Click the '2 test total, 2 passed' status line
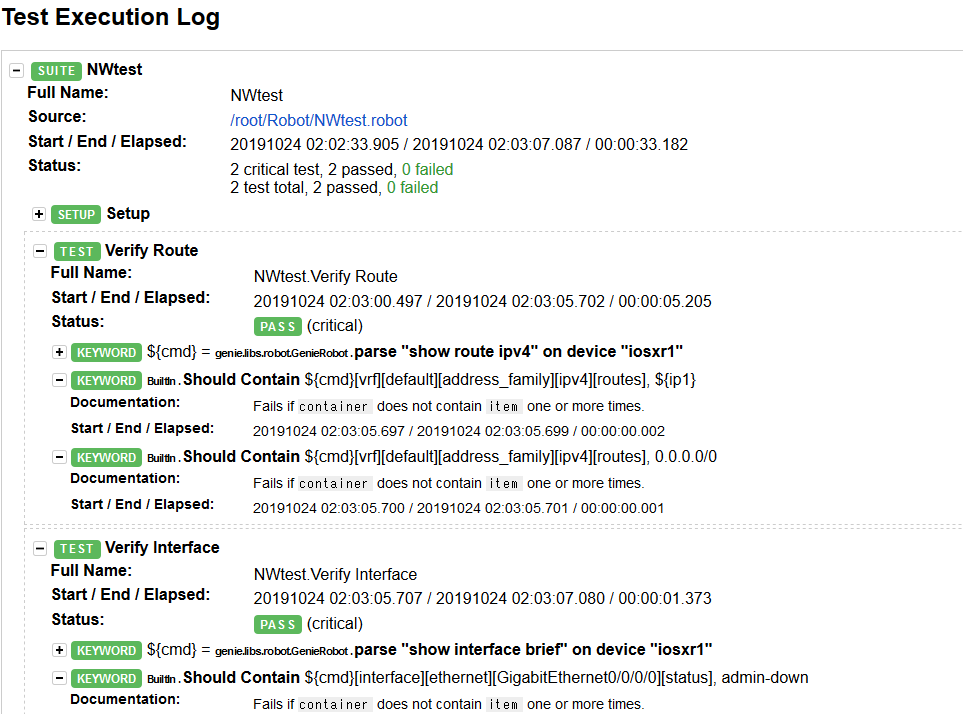This screenshot has width=963, height=714. 334,188
